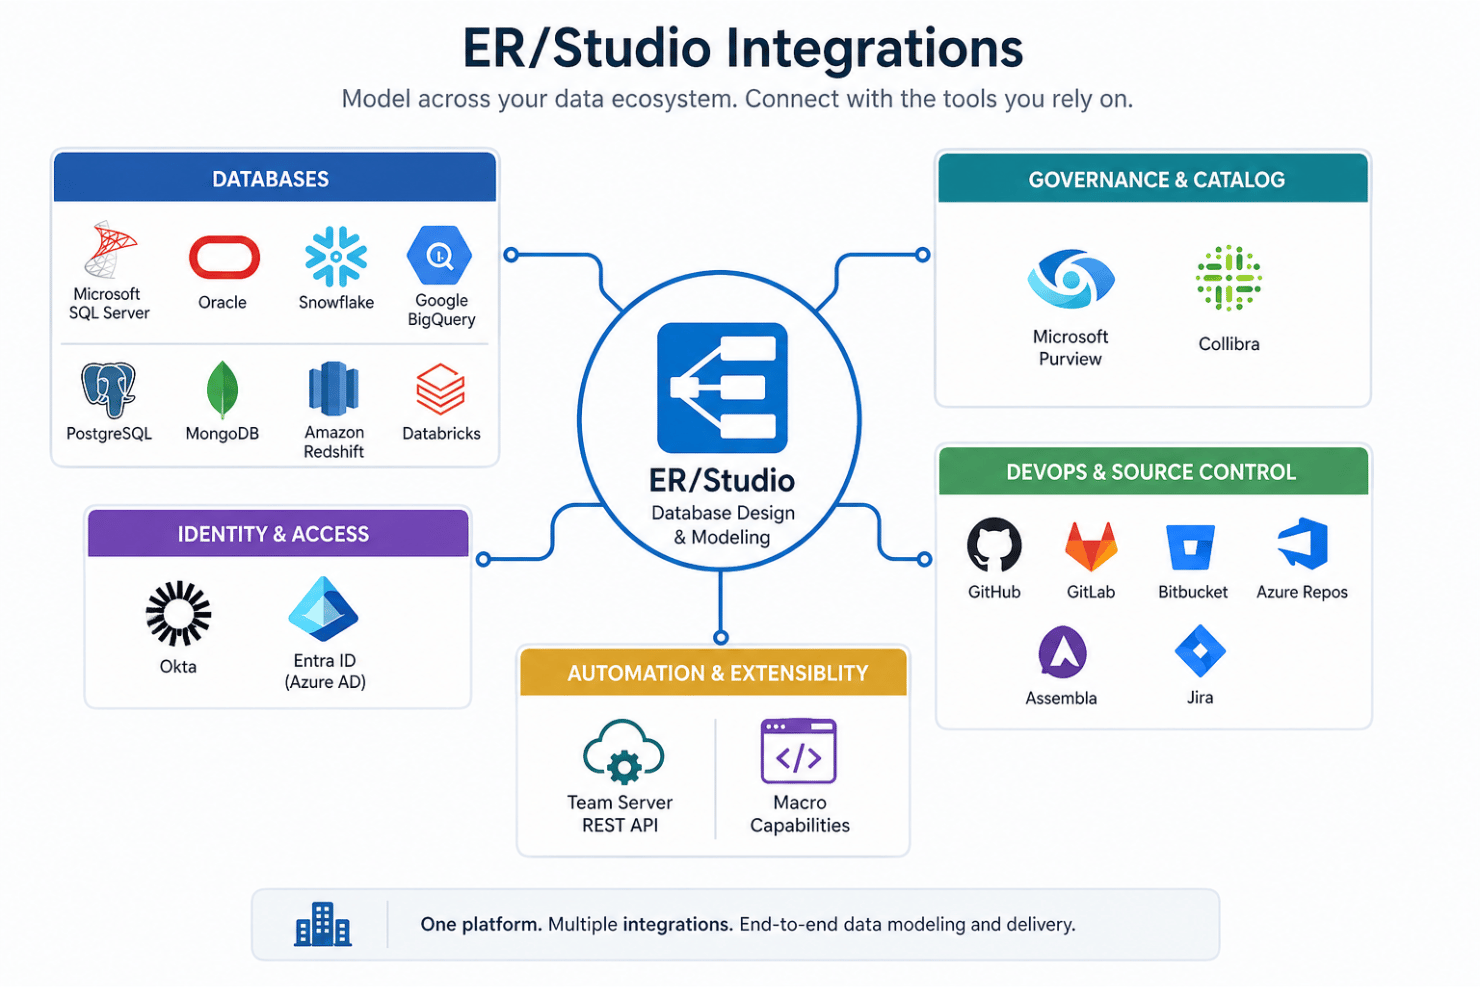
Task: Click the Databricks stacked layers icon
Action: 441,389
